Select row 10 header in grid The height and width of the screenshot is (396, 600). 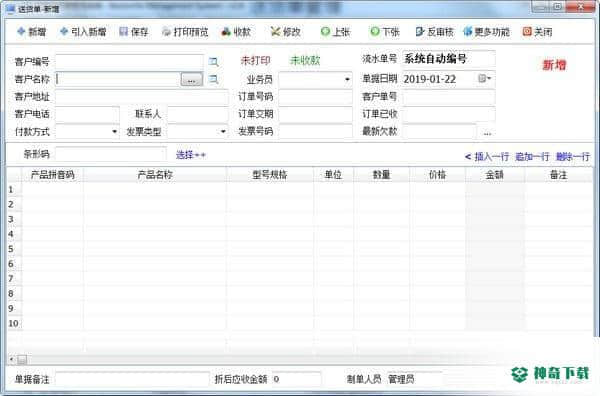[x=14, y=323]
